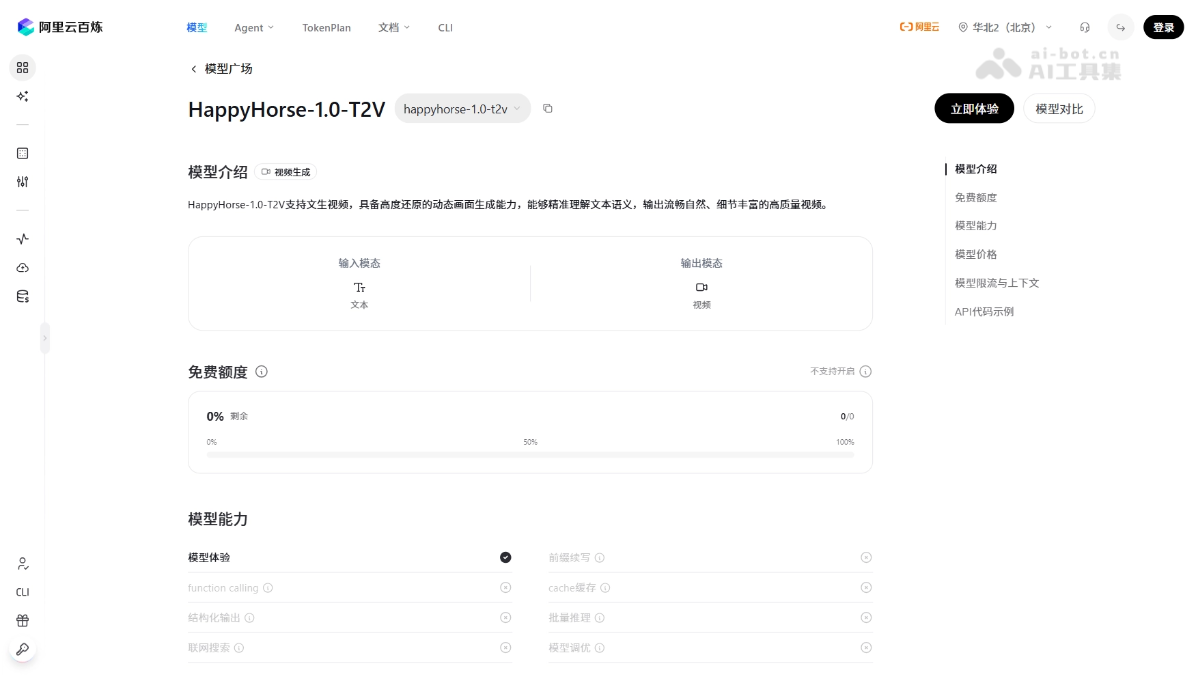Open the key icon at the sidebar bottom
Image resolution: width=1200 pixels, height=675 pixels.
[22, 649]
